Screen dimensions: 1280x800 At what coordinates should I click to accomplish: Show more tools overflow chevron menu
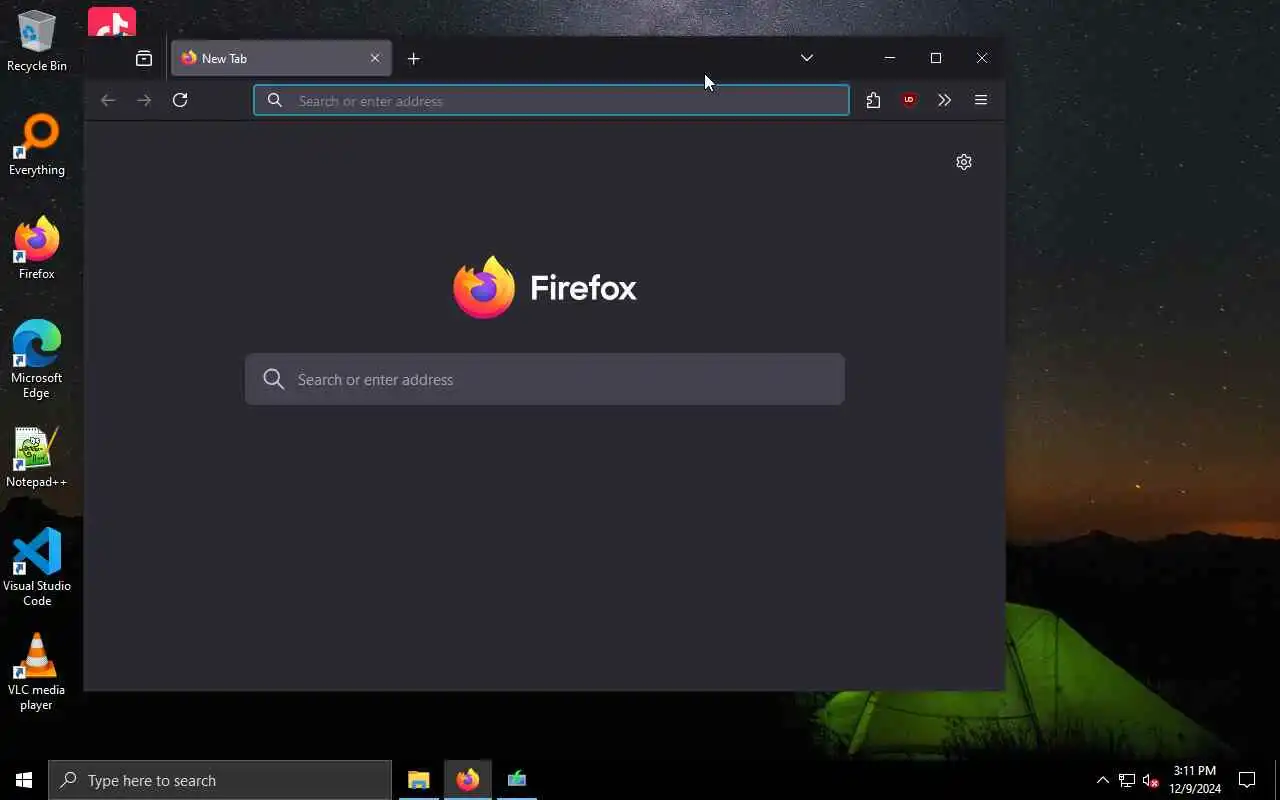click(x=944, y=100)
